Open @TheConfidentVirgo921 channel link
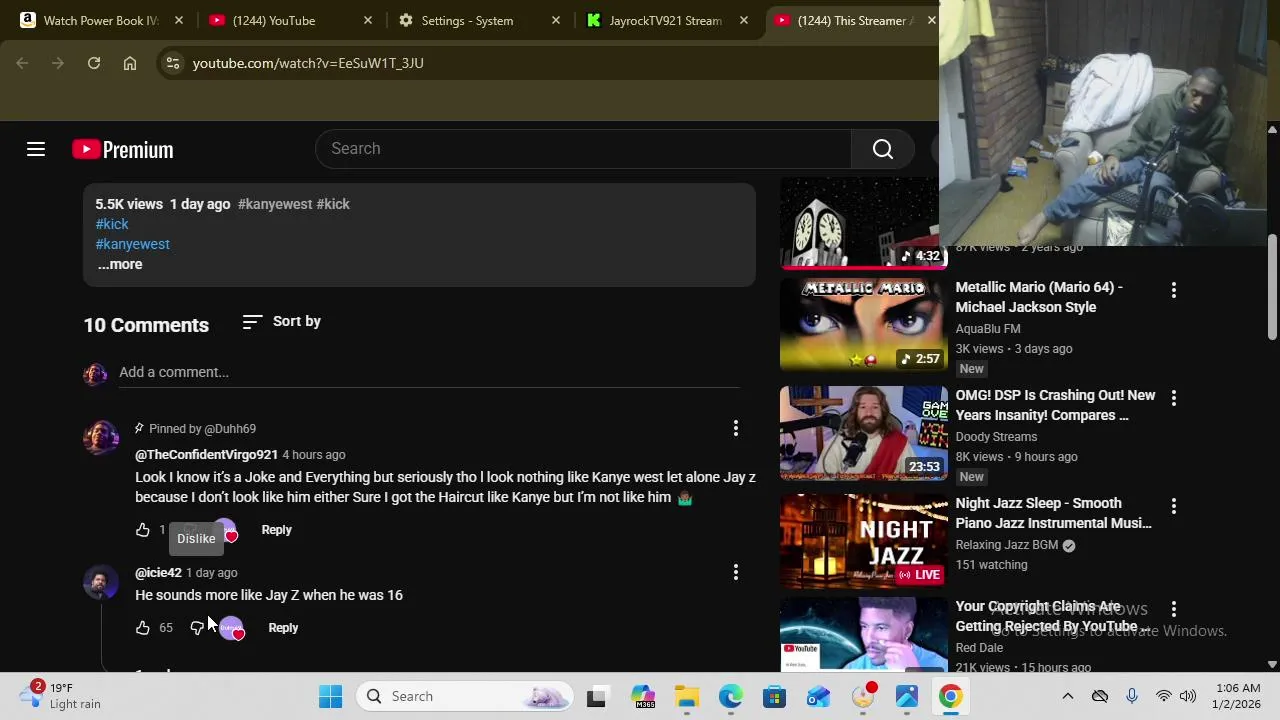Screen dimensions: 1280x720 [x=206, y=455]
